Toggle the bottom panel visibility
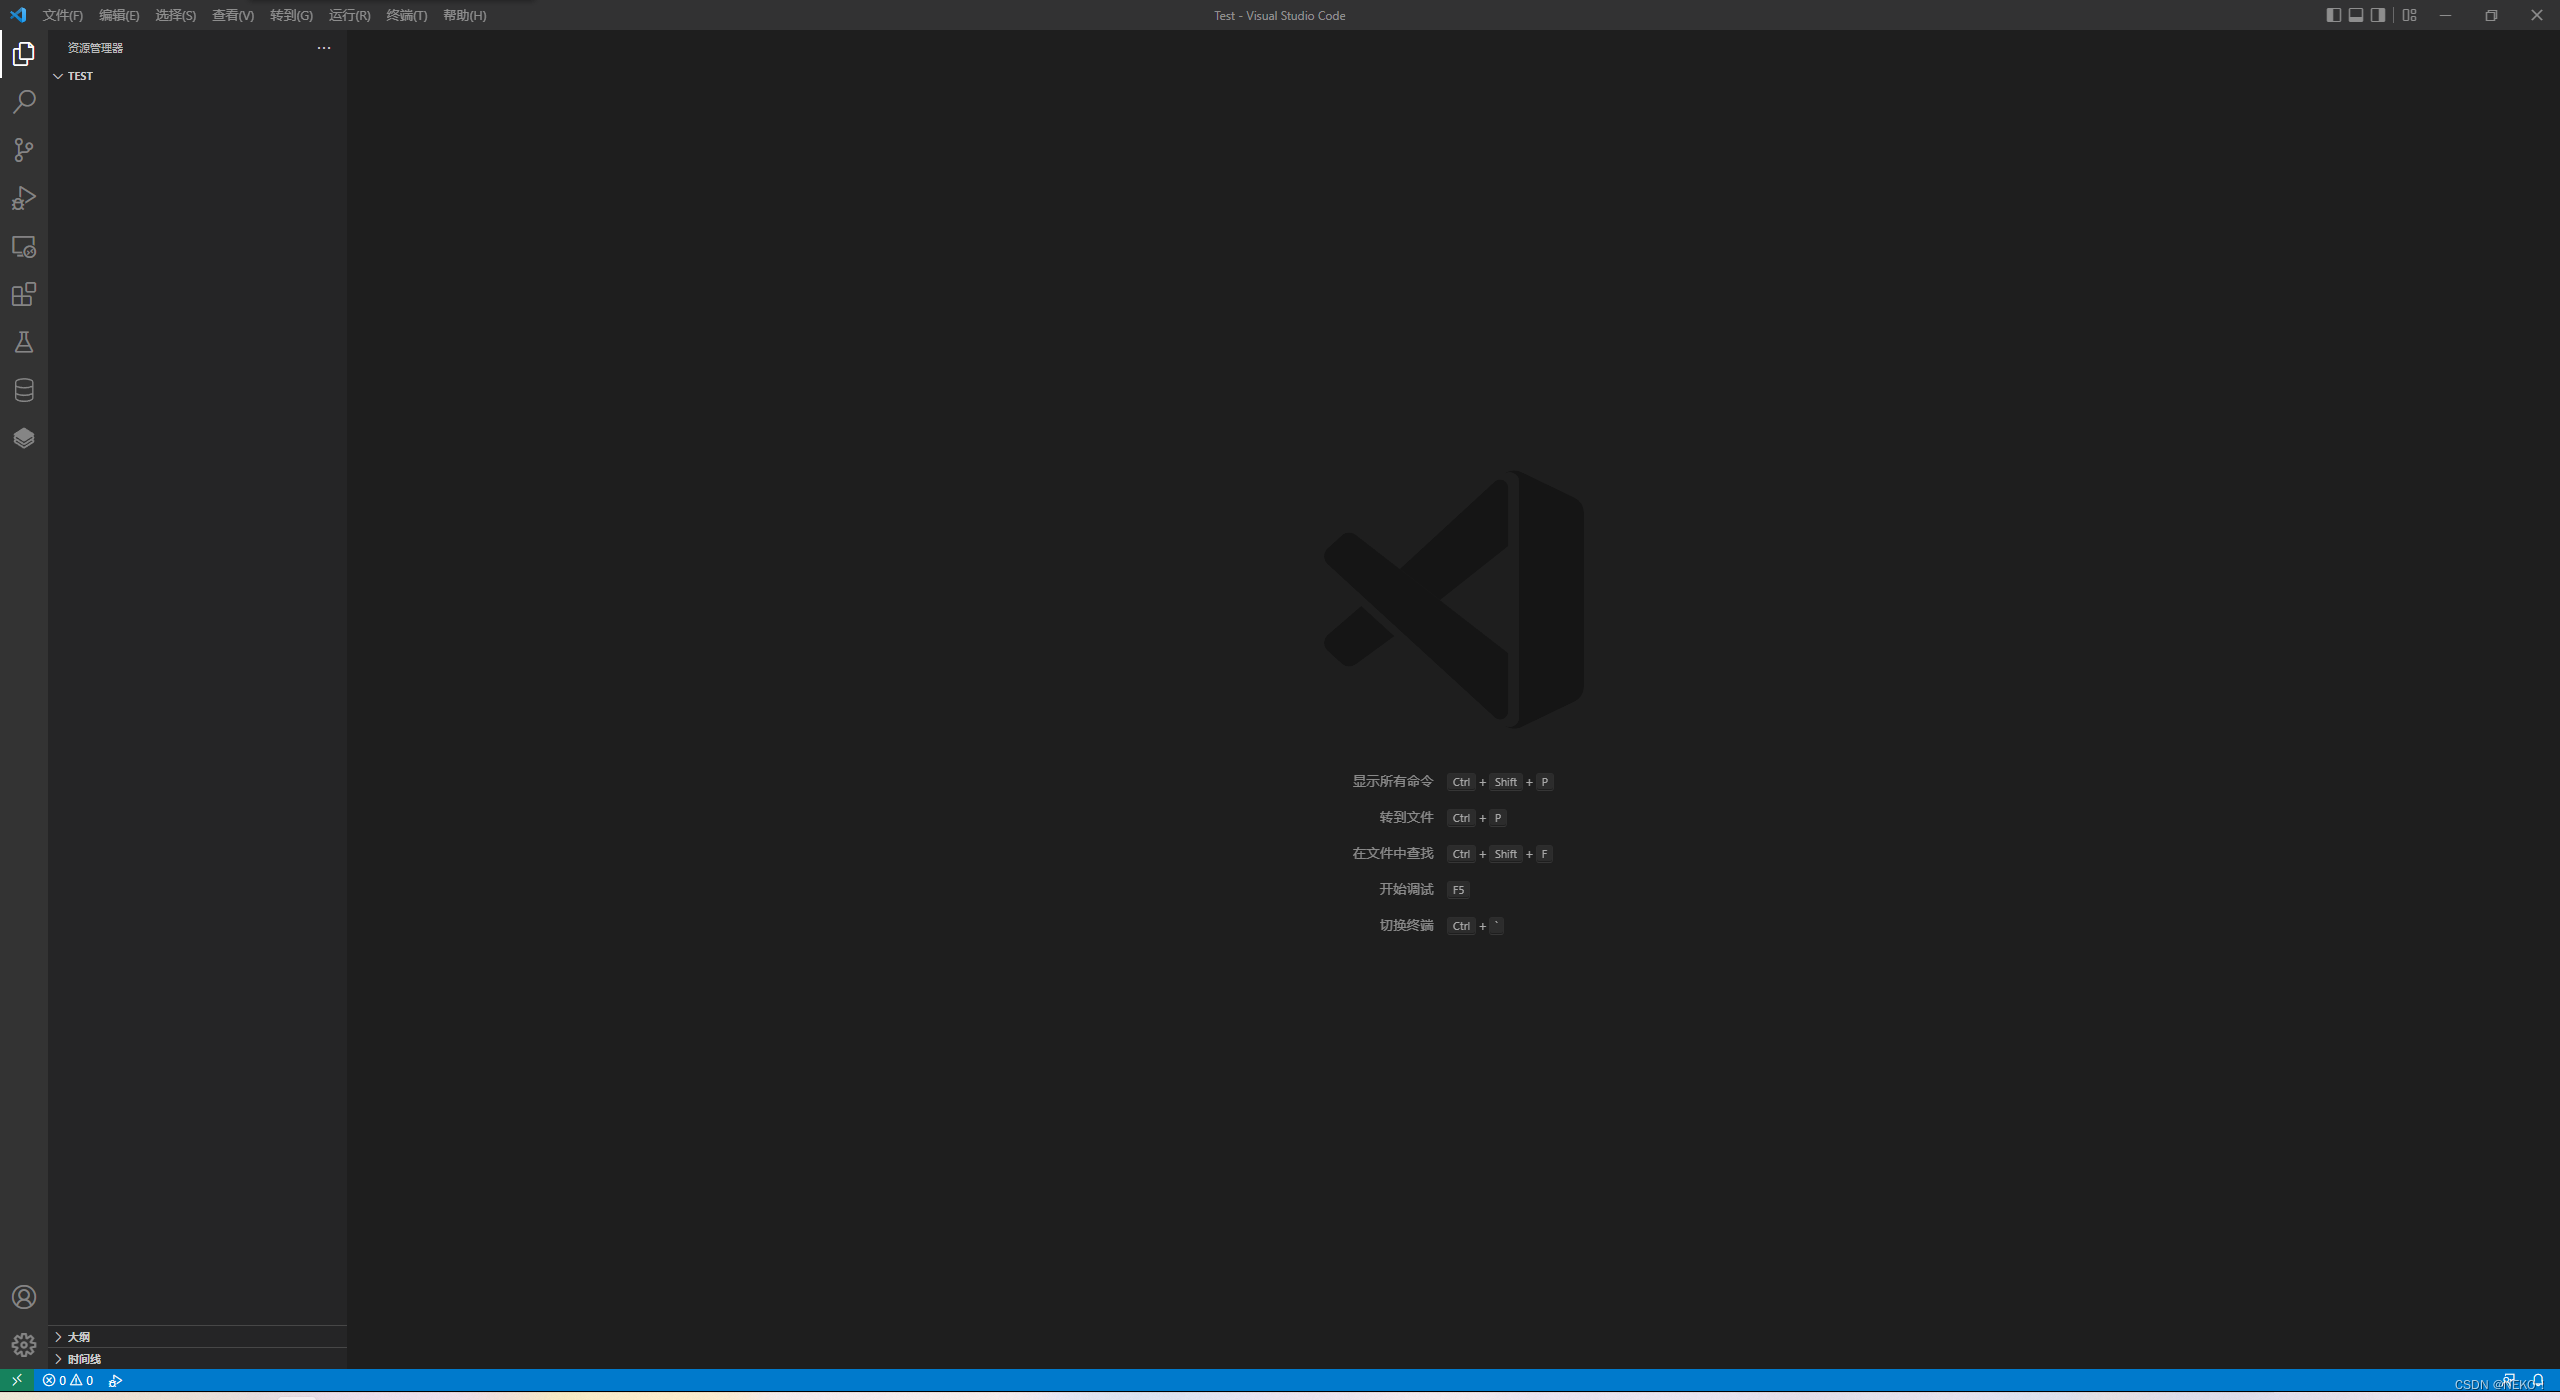The height and width of the screenshot is (1400, 2560). pyautogui.click(x=2356, y=15)
